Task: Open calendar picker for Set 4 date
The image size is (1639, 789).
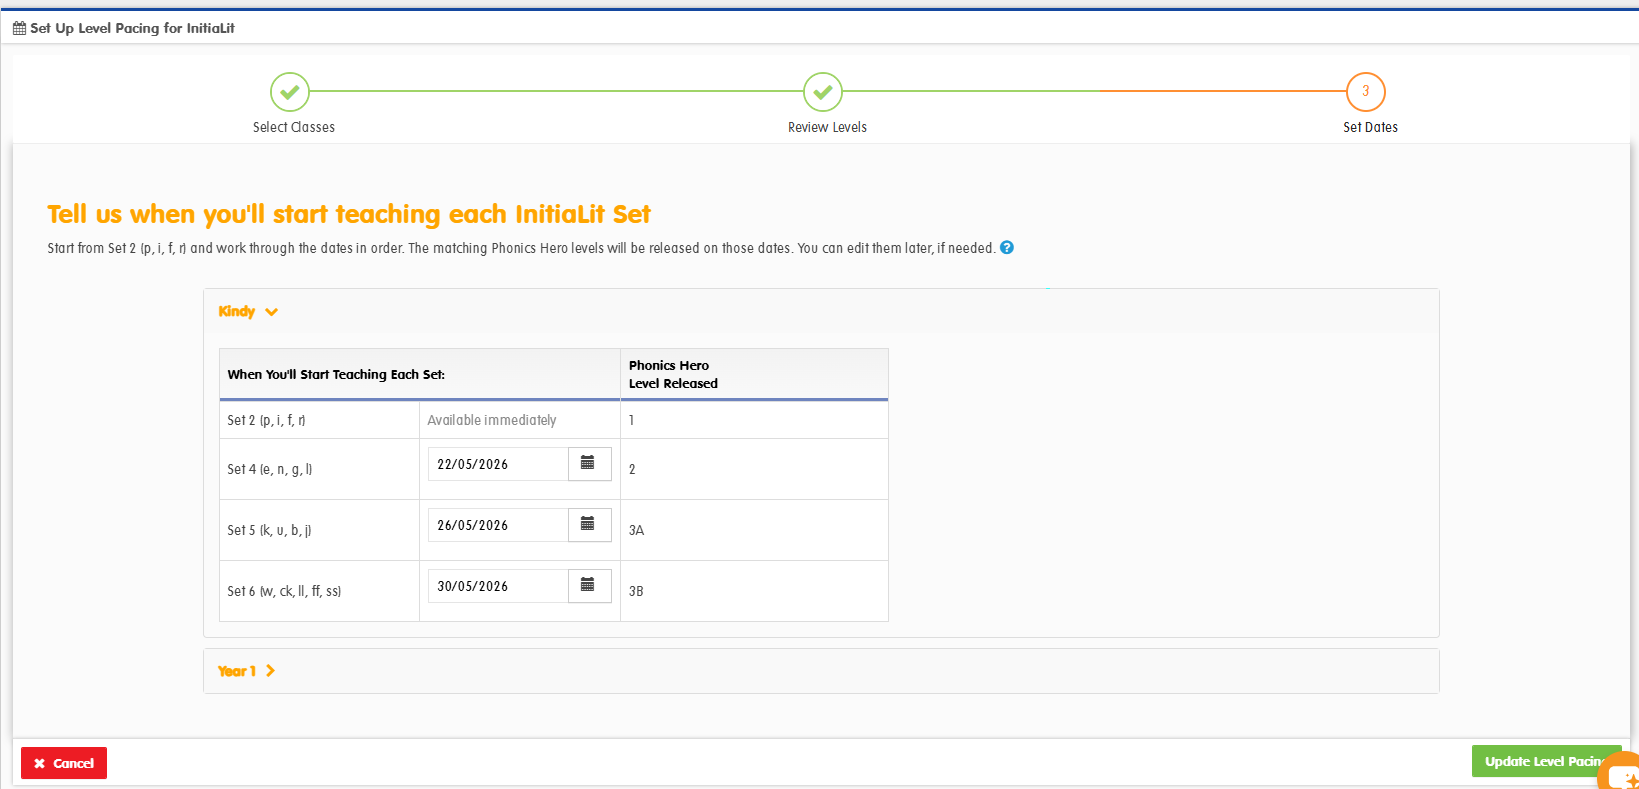Action: pyautogui.click(x=589, y=464)
